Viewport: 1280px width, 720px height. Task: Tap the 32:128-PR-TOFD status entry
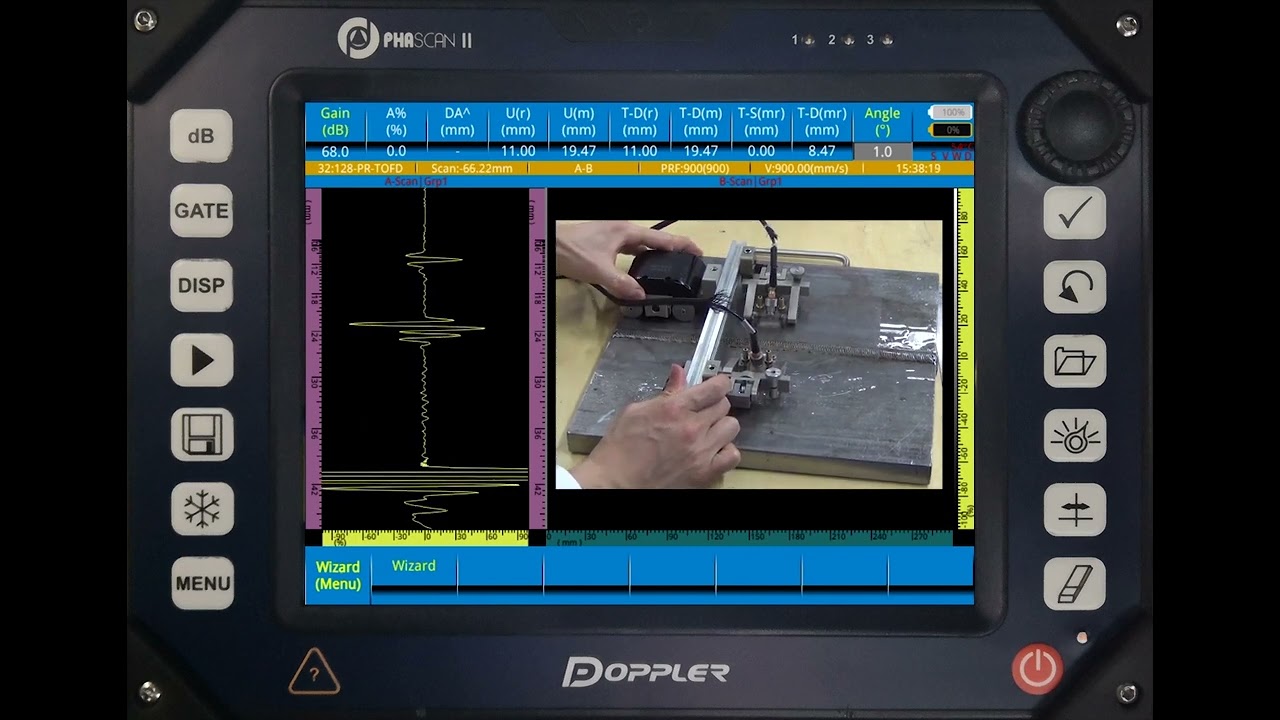point(360,169)
